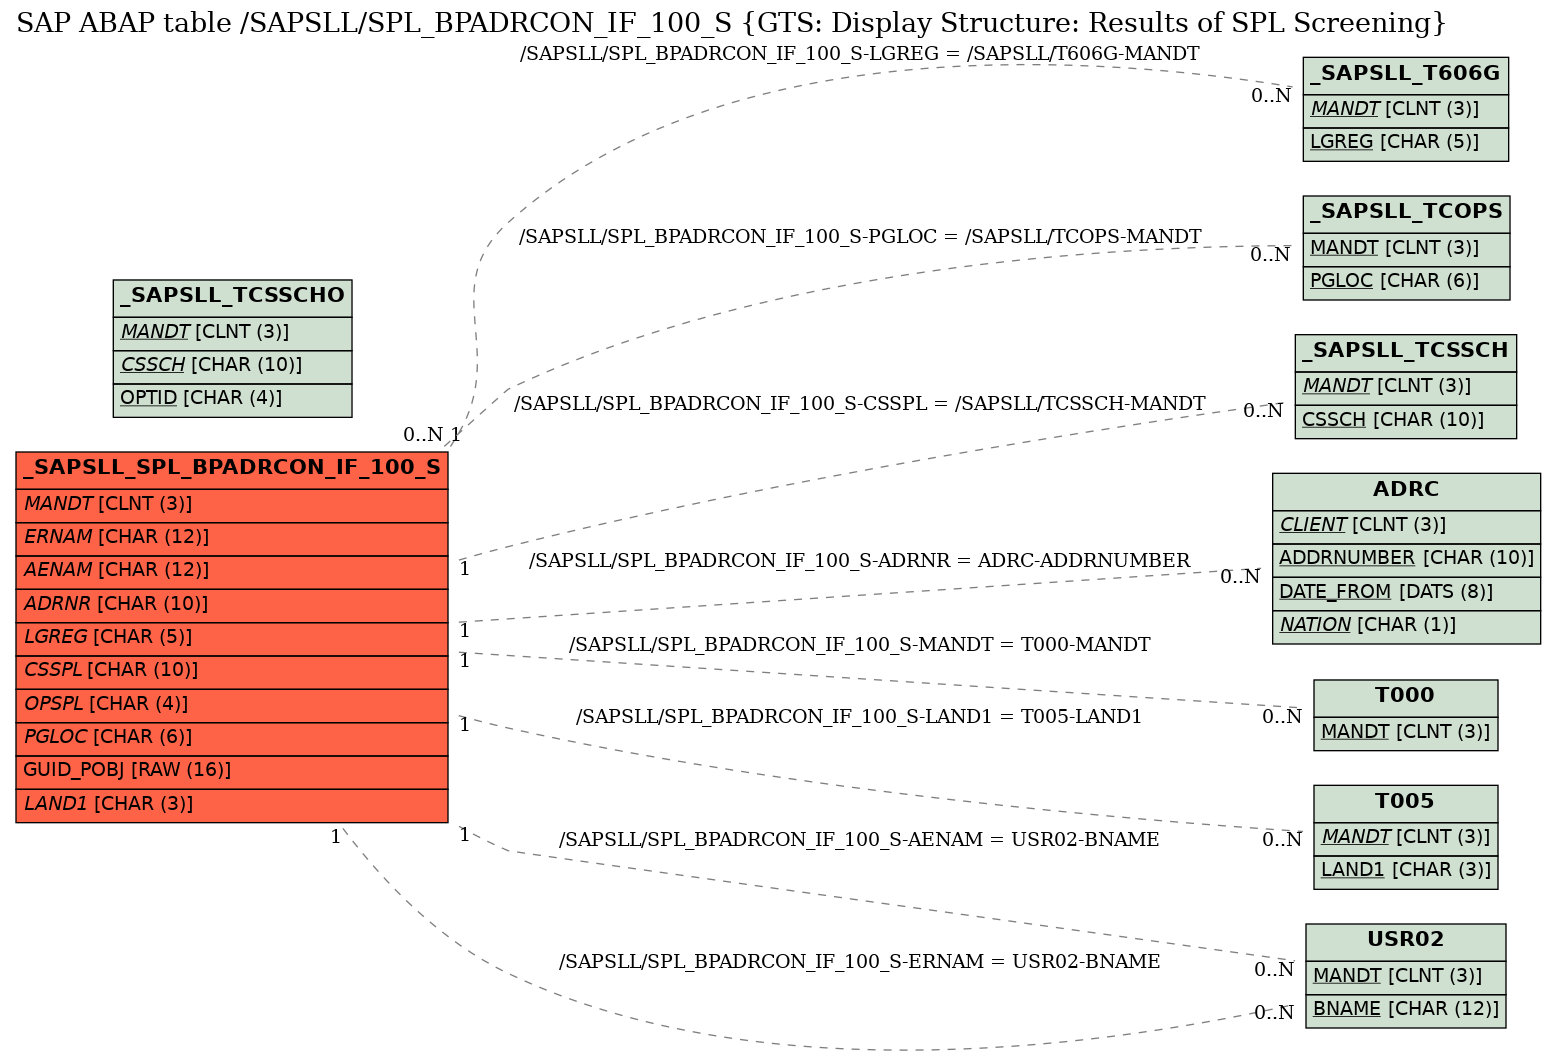1556x1056 pixels.
Task: Select MANDT [CLNT (3)] in T000 table
Action: click(1405, 733)
